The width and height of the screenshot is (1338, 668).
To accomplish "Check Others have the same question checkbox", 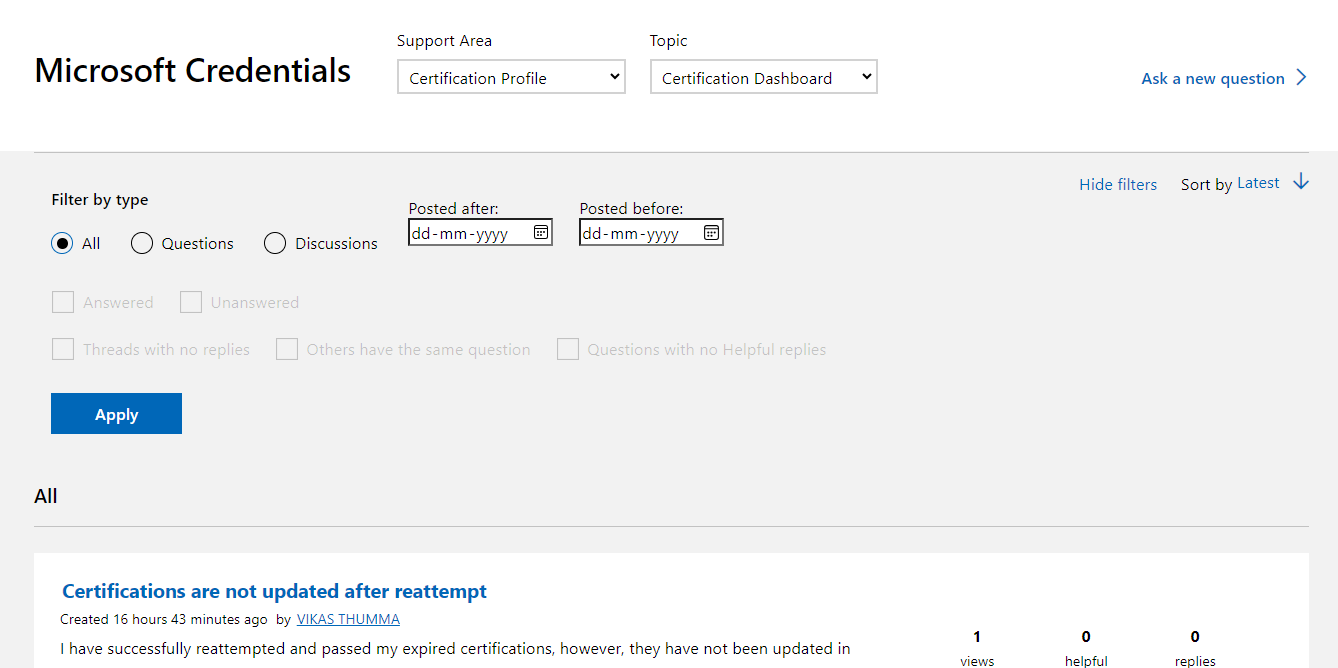I will click(x=287, y=349).
